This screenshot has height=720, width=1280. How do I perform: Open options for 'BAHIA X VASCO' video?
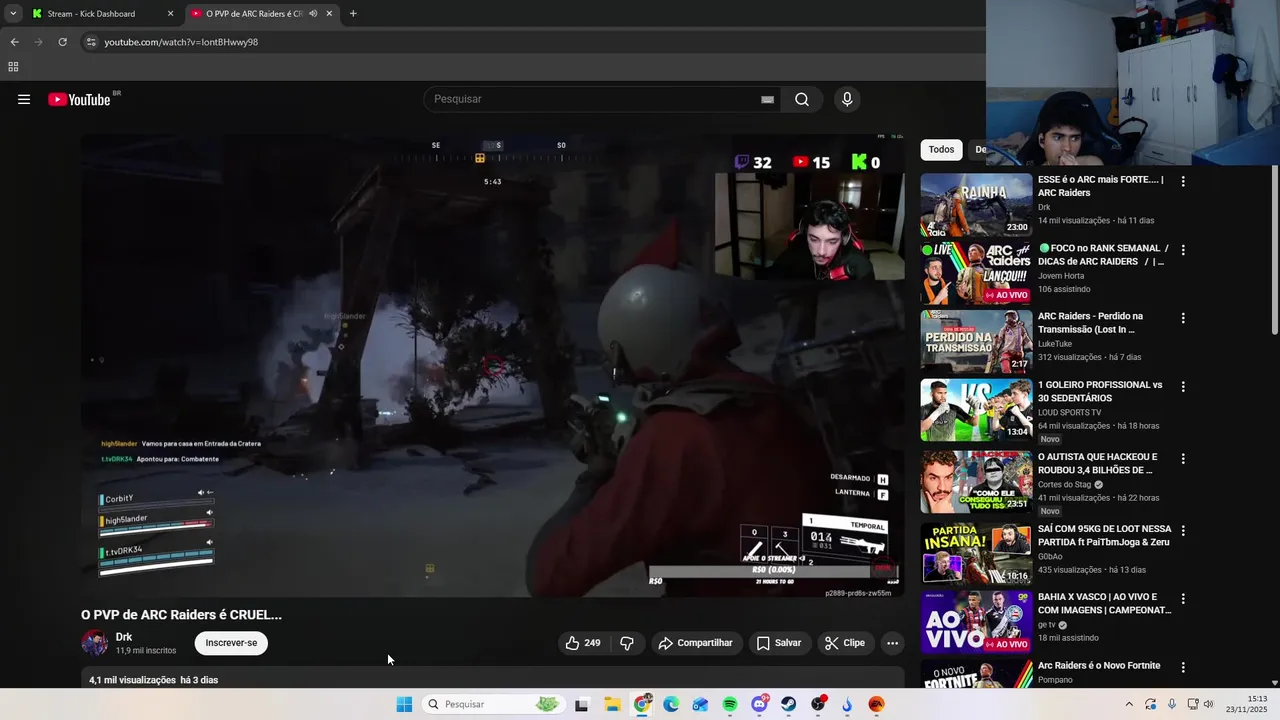point(1183,599)
